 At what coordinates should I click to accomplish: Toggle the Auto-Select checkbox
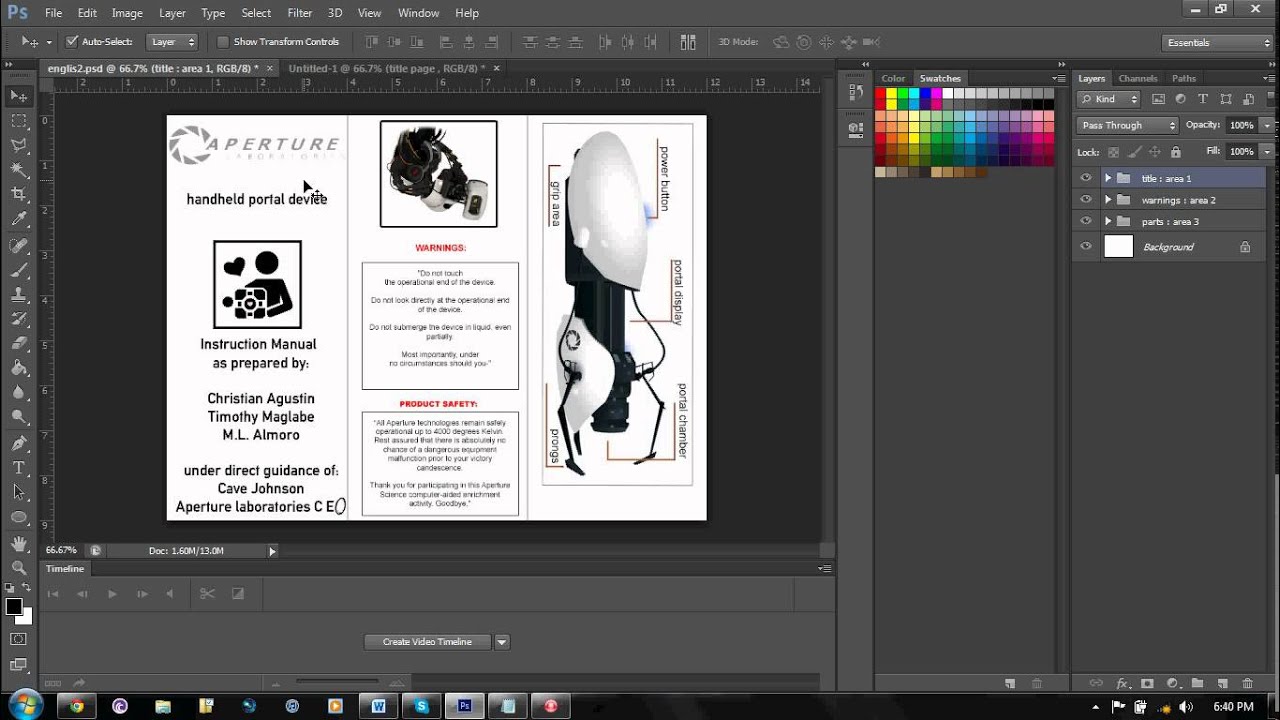pos(72,42)
